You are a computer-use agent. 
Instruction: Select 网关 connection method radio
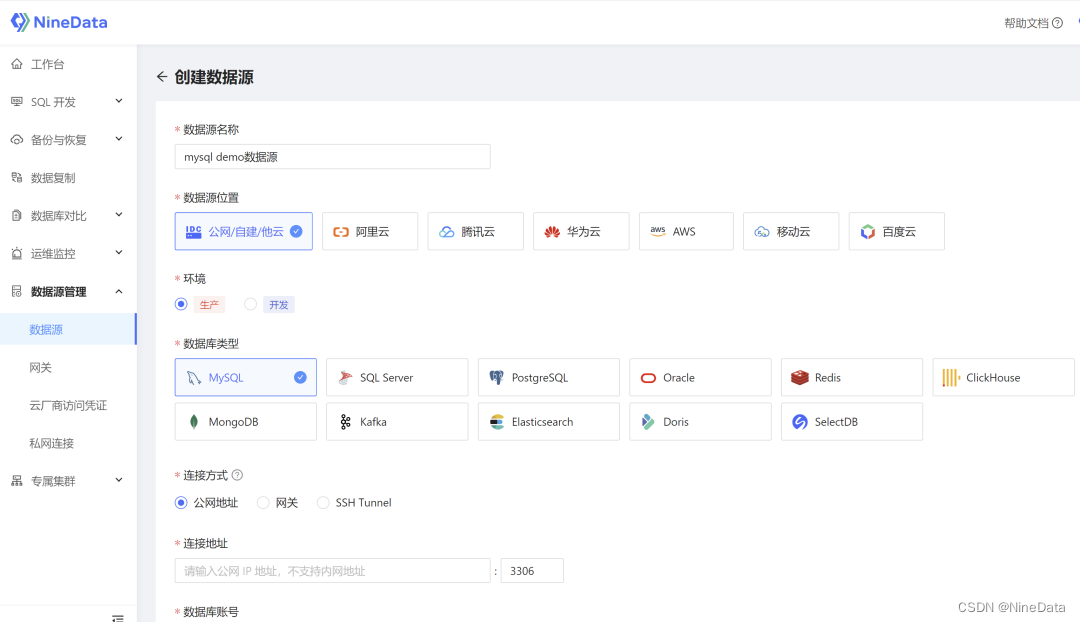pos(263,503)
